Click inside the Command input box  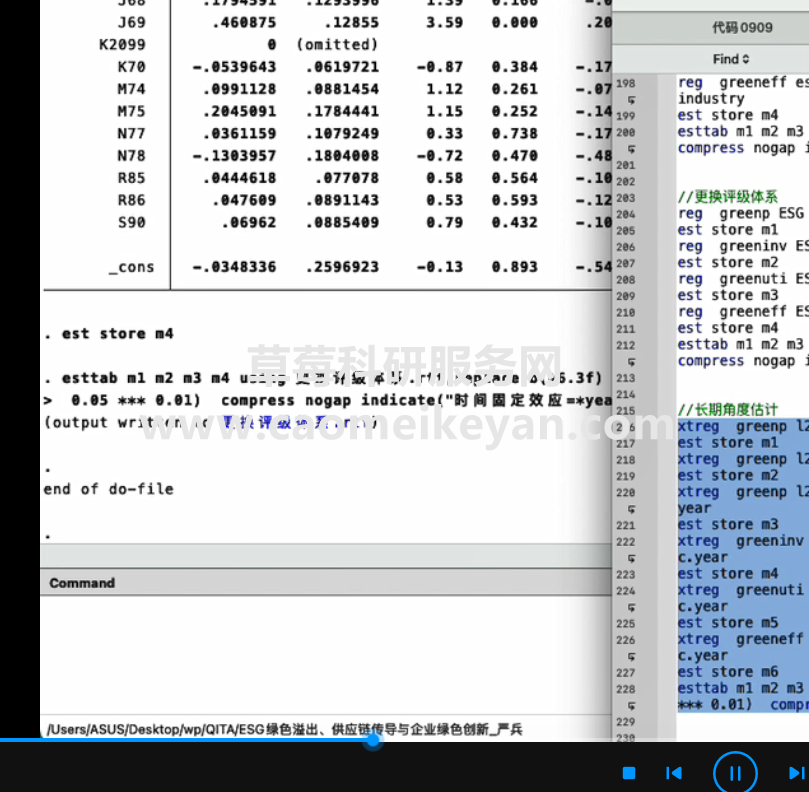(326, 654)
